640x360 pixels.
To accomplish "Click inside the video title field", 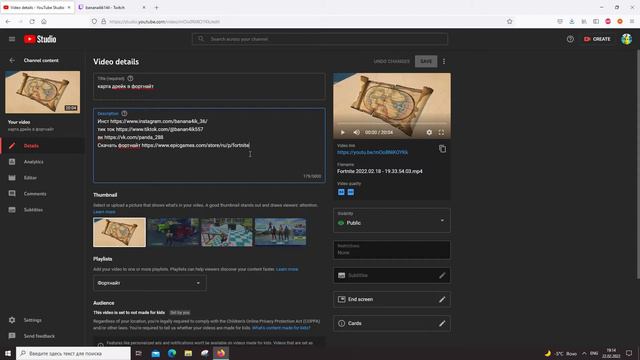I will (x=209, y=87).
